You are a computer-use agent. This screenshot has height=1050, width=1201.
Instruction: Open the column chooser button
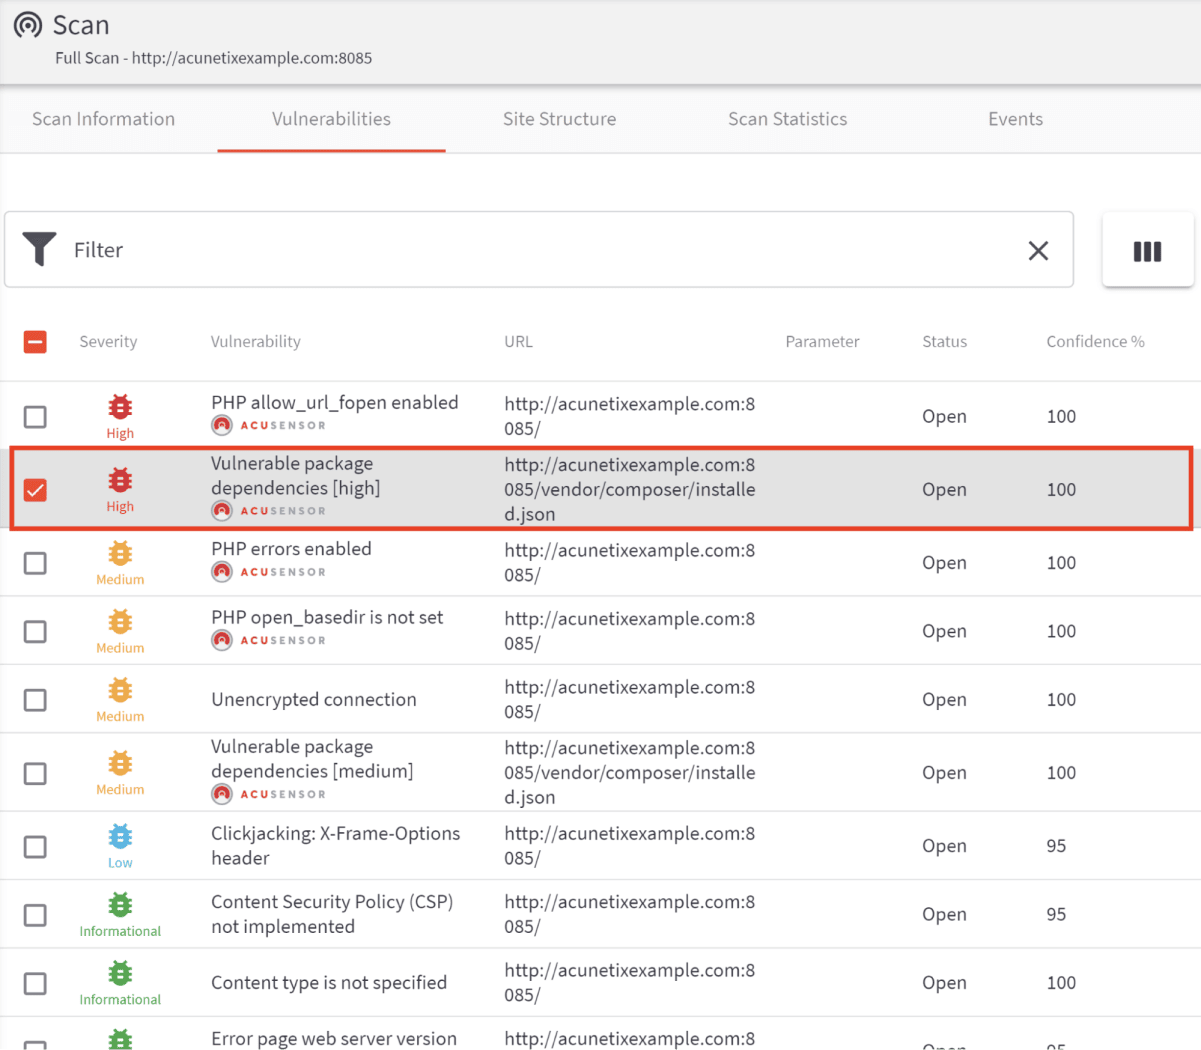pyautogui.click(x=1147, y=250)
